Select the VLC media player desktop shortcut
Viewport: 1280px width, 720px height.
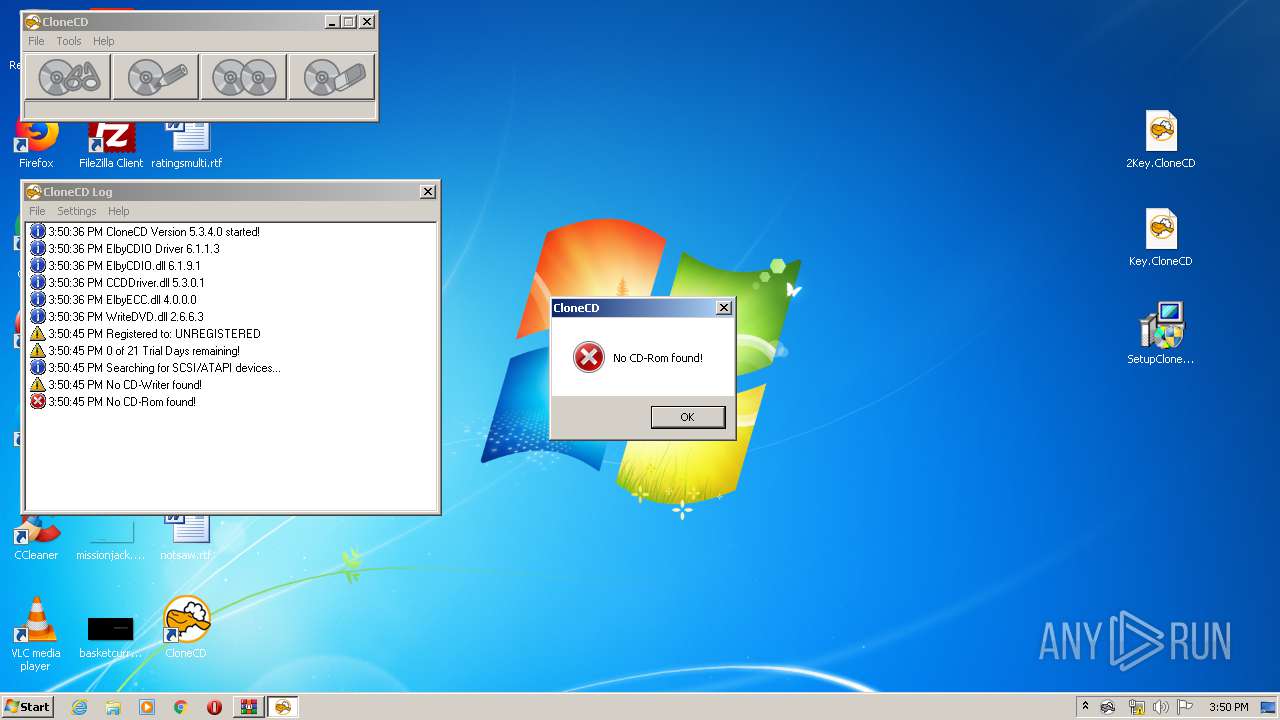tap(36, 635)
